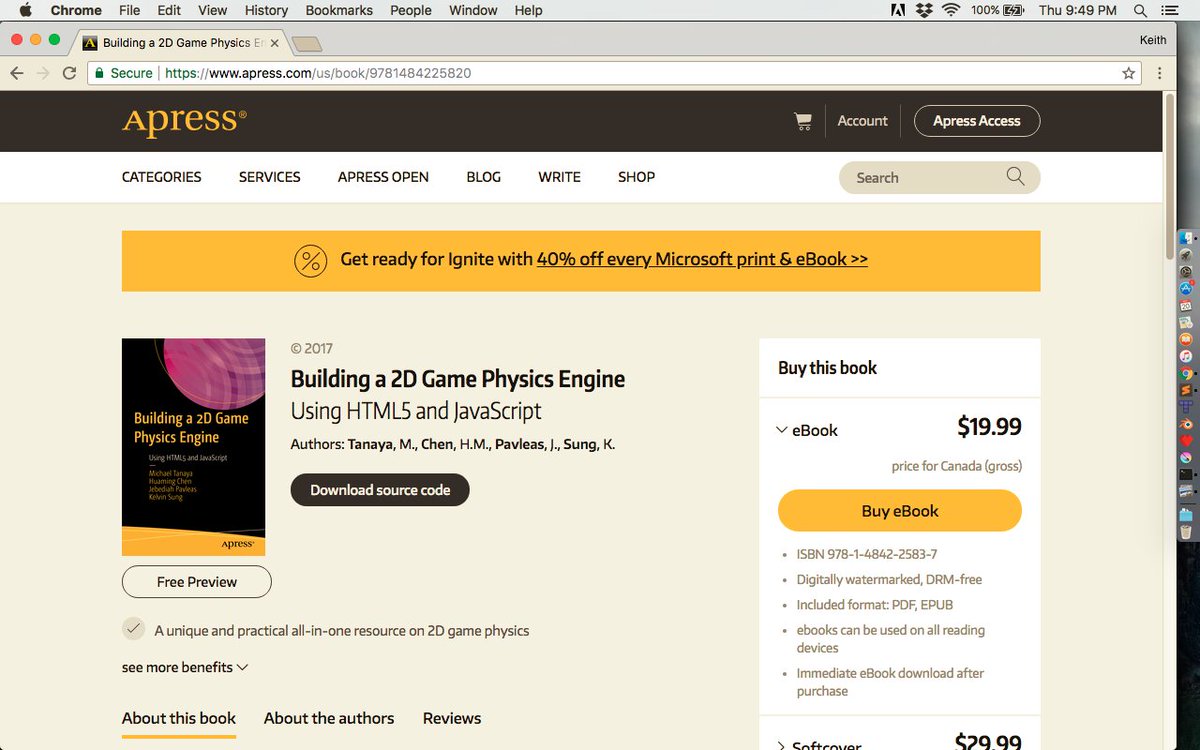Open the Free Preview
Screen dimensions: 1200x750
(197, 582)
